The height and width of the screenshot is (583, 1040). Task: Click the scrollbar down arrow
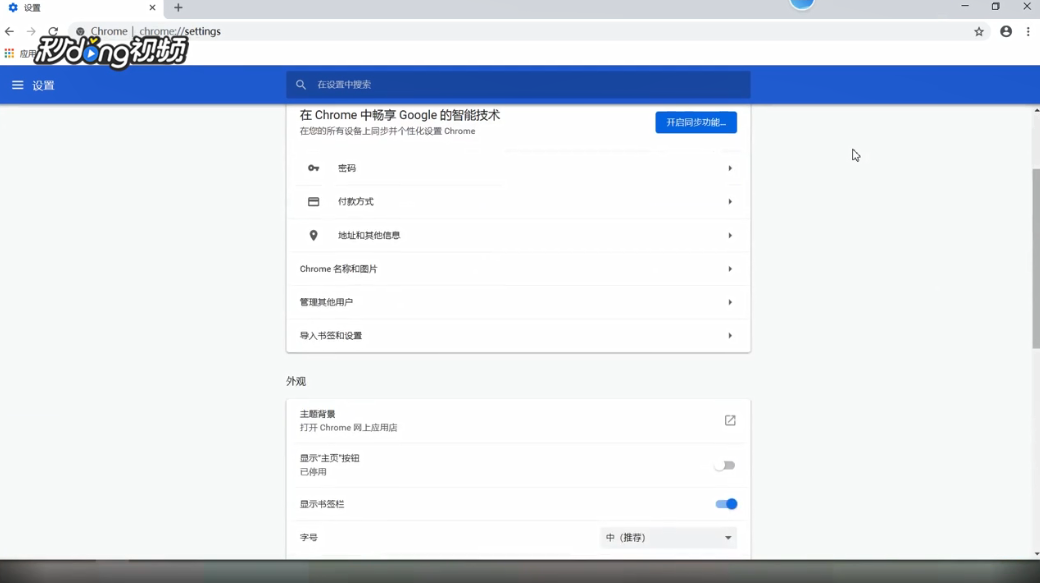[x=1036, y=554]
